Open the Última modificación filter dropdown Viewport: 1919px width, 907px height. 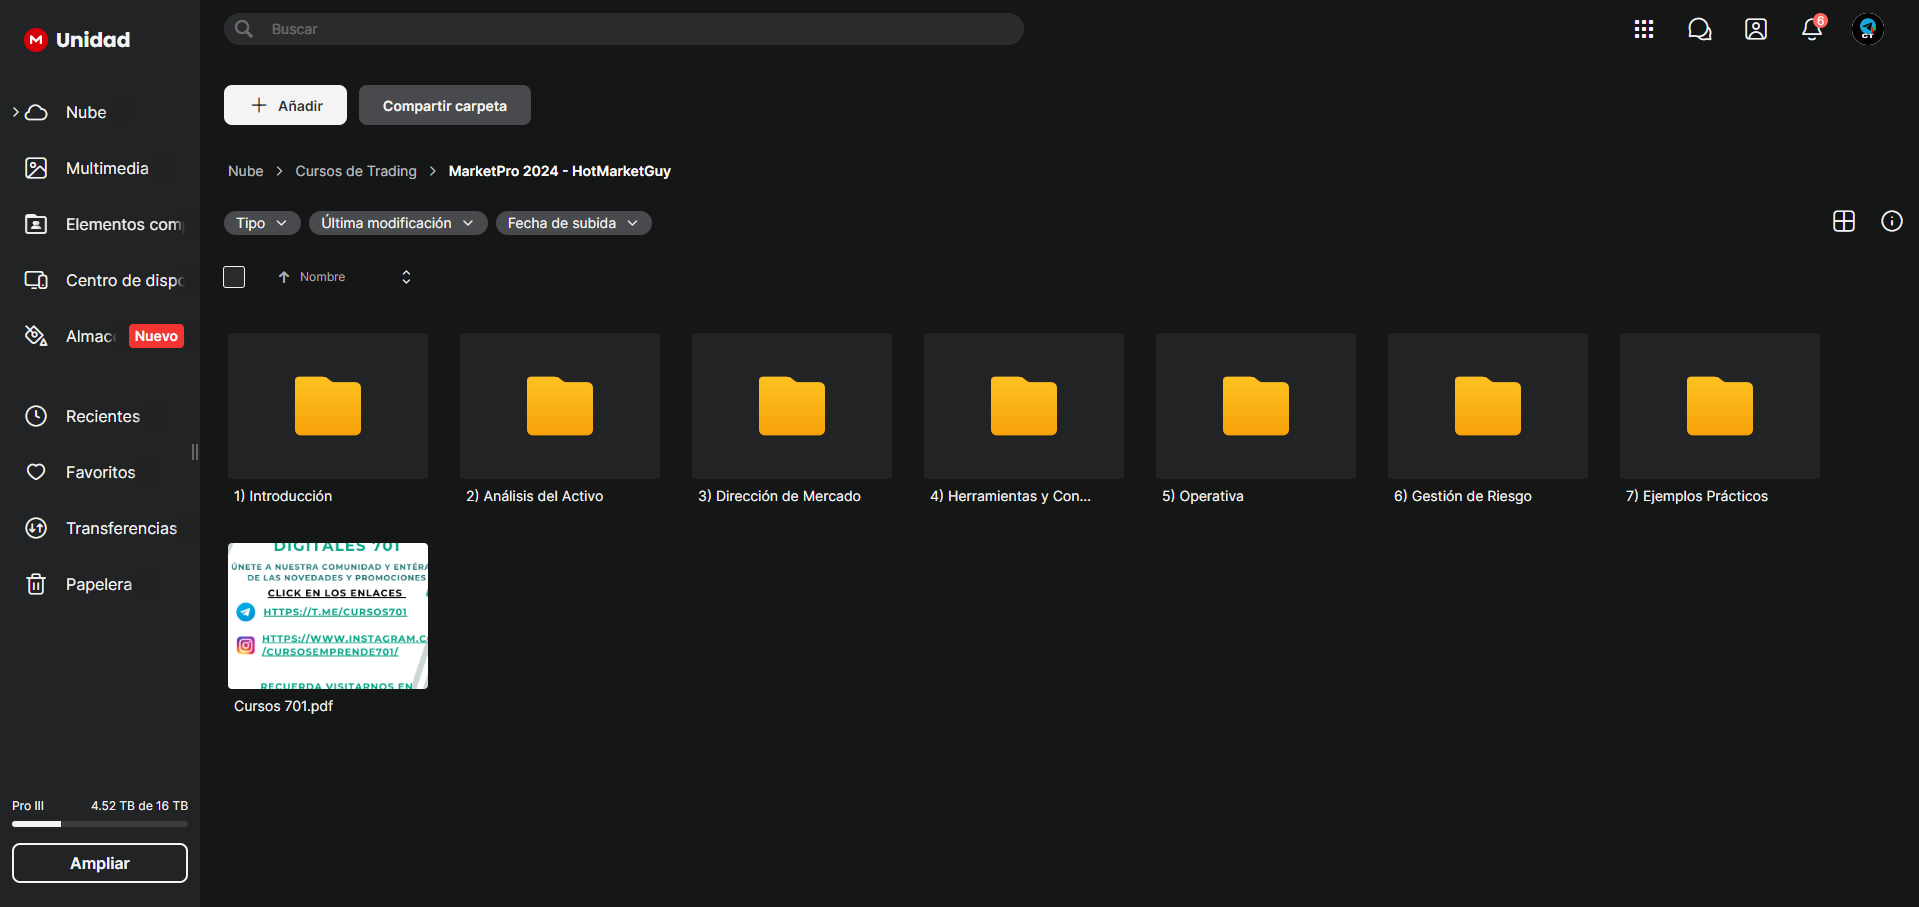pyautogui.click(x=398, y=223)
